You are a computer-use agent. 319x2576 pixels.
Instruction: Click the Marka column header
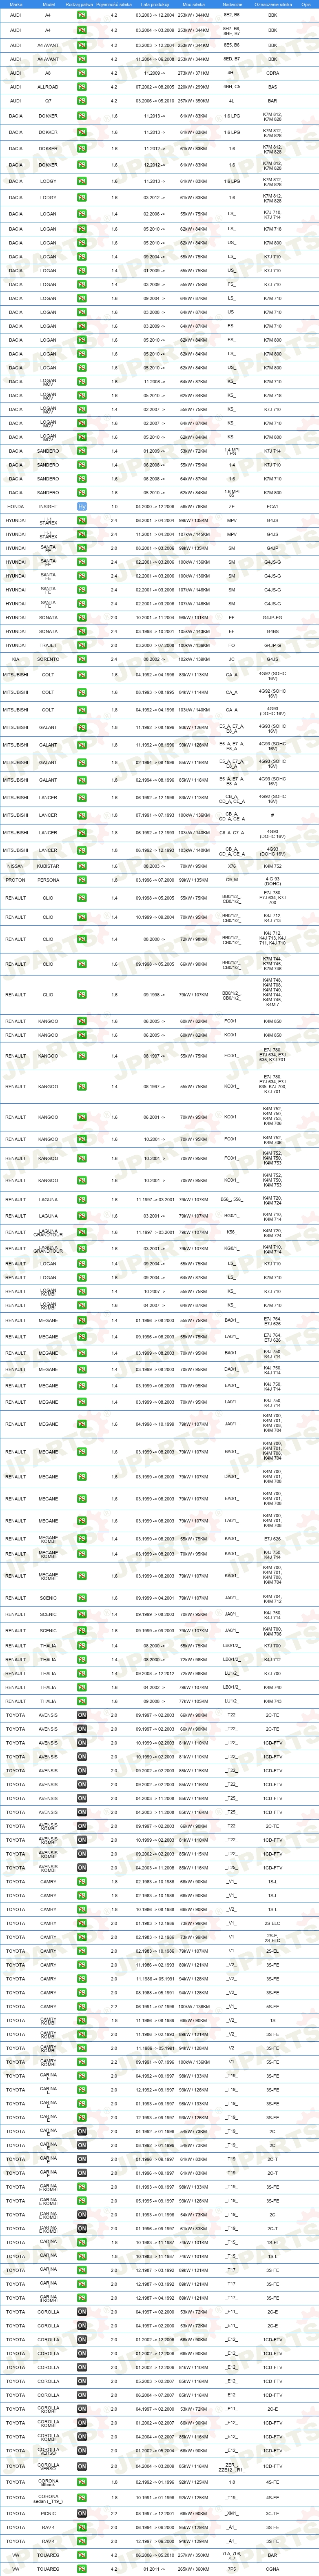click(x=15, y=4)
